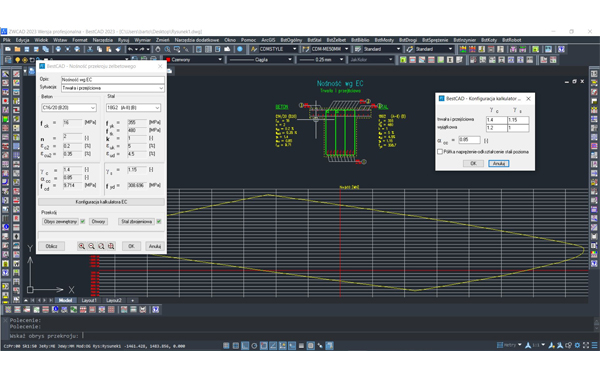Click the Otwory button
Screen dimensions: 600x371
98,221
